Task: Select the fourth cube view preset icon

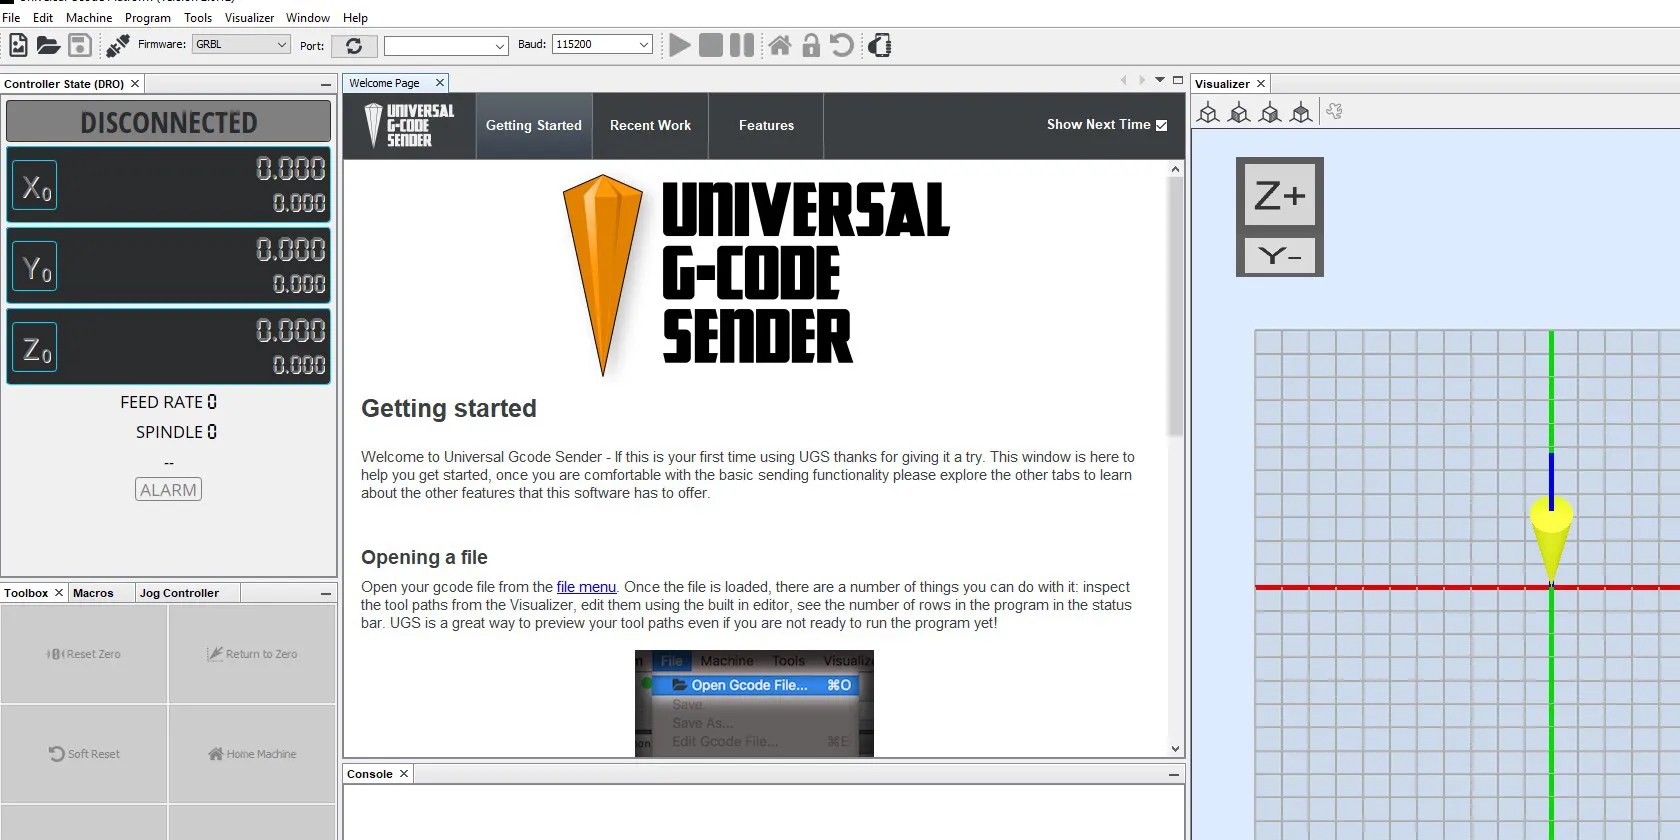Action: click(1301, 112)
